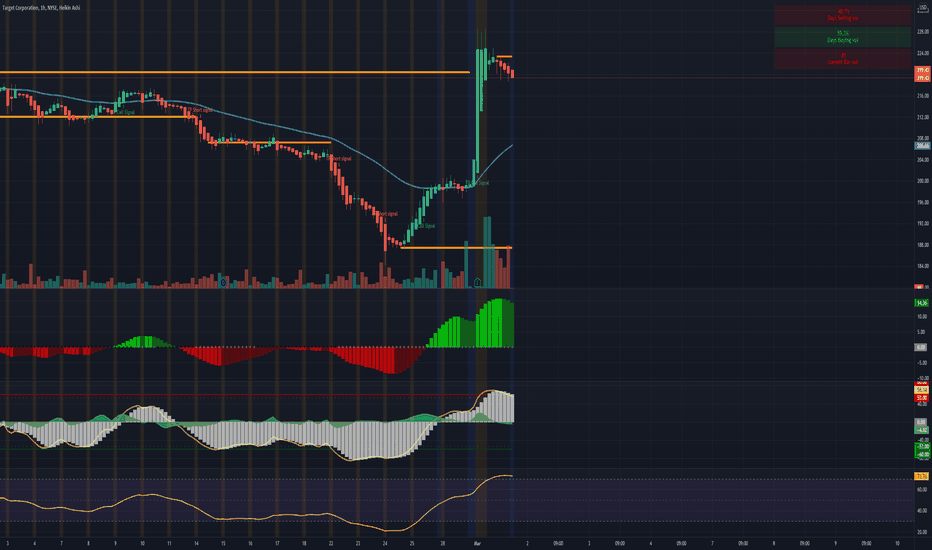Click the green momentum histogram peak
Image resolution: width=932 pixels, height=550 pixels.
(x=498, y=323)
